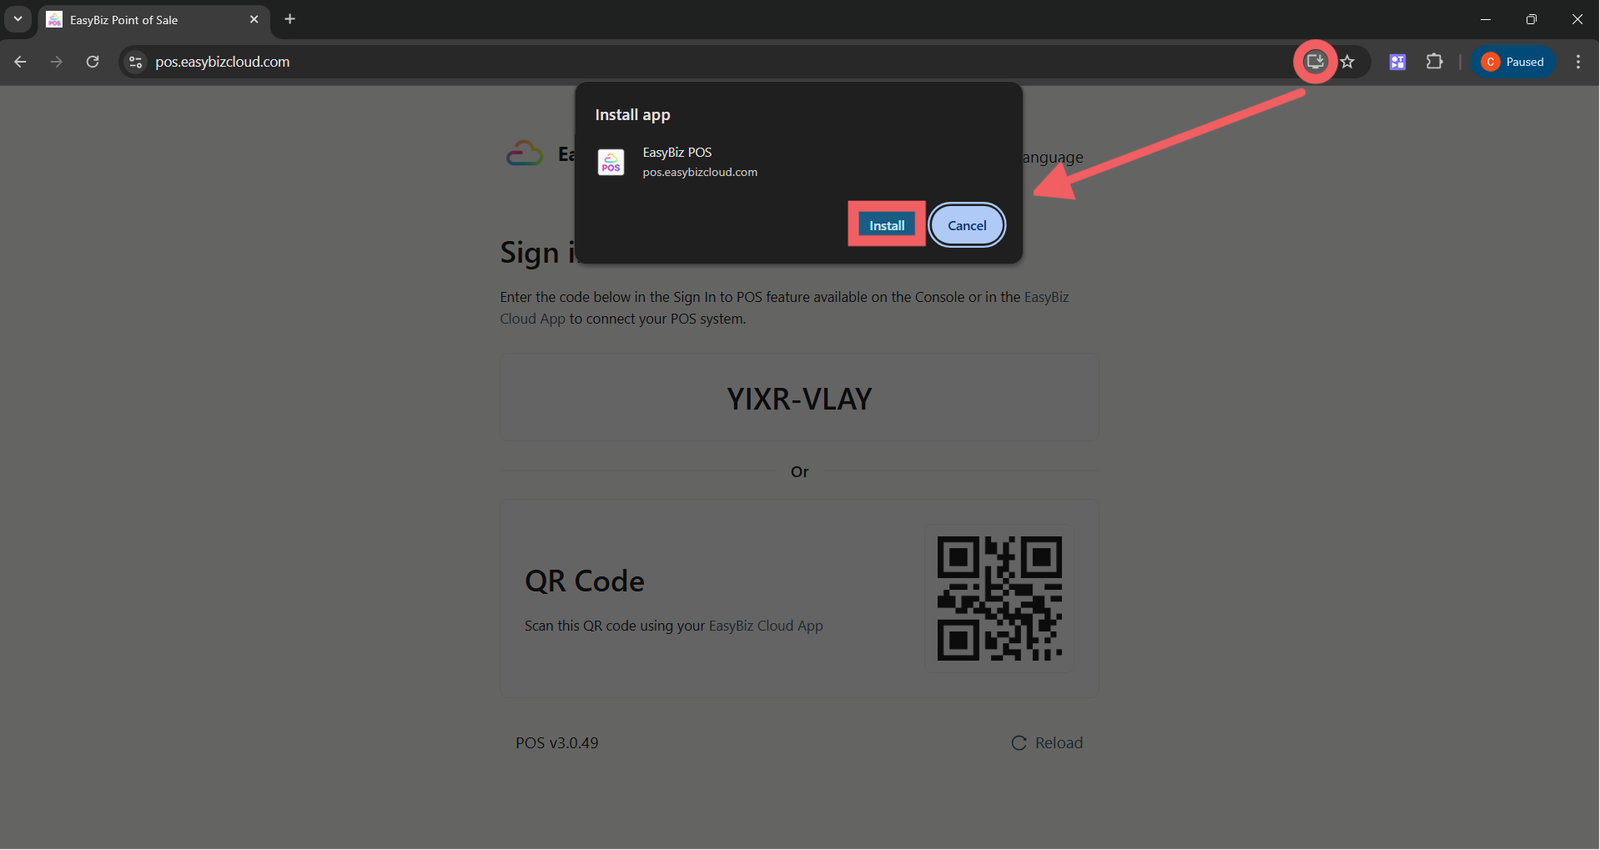Open the Paused profile menu

(1513, 62)
